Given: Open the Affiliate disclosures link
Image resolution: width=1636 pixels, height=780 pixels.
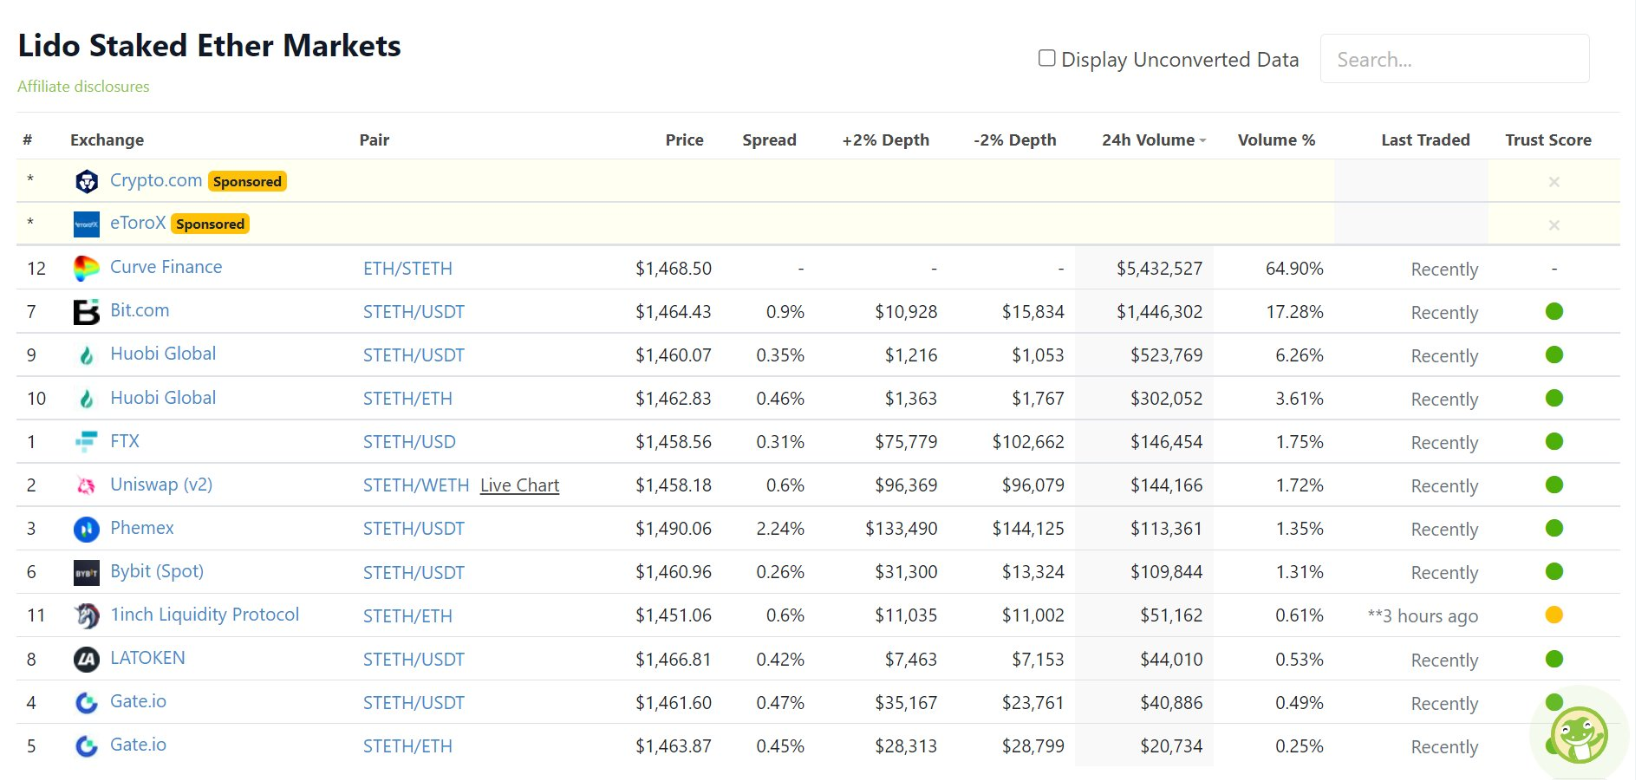Looking at the screenshot, I should 83,87.
